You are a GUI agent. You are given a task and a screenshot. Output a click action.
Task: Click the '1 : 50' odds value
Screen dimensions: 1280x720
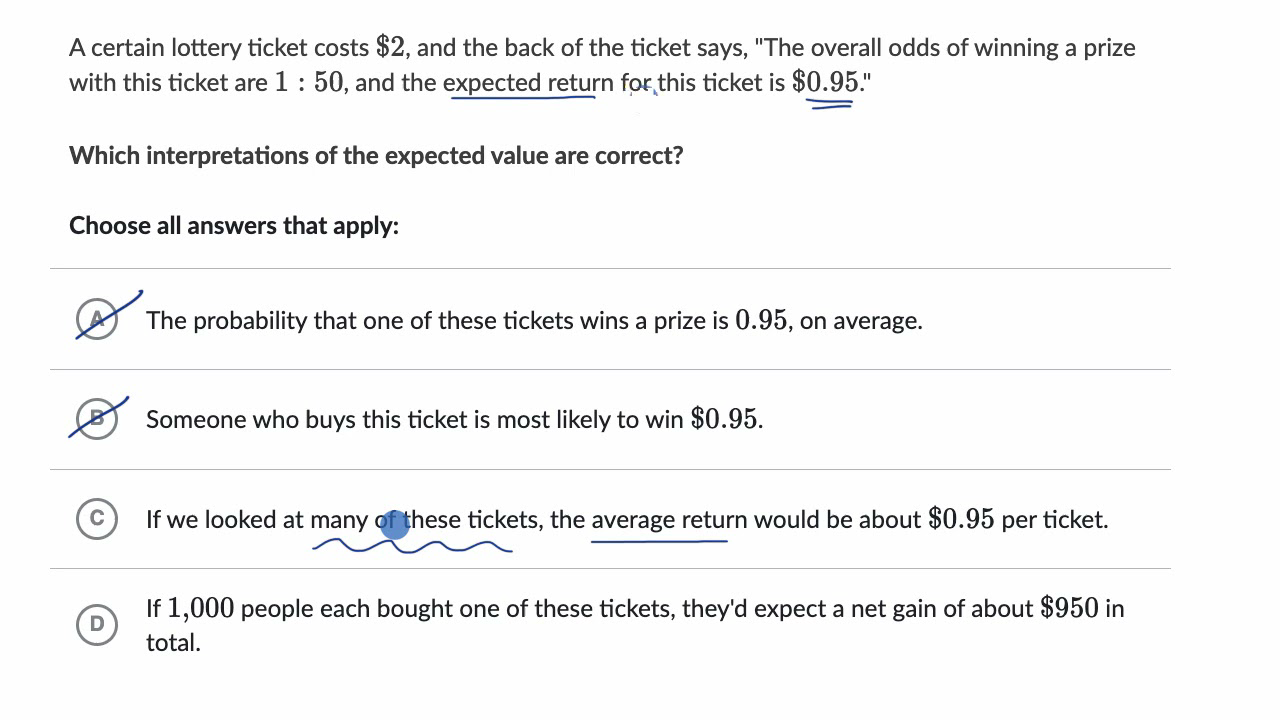(x=310, y=83)
